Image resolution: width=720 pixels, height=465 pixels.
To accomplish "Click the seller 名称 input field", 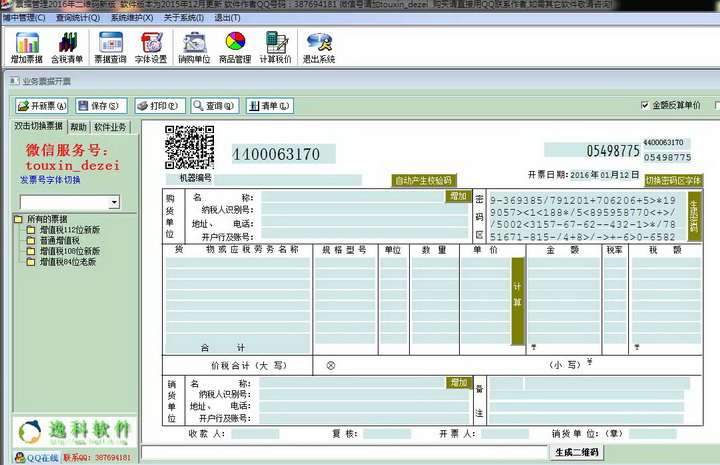I will [352, 383].
